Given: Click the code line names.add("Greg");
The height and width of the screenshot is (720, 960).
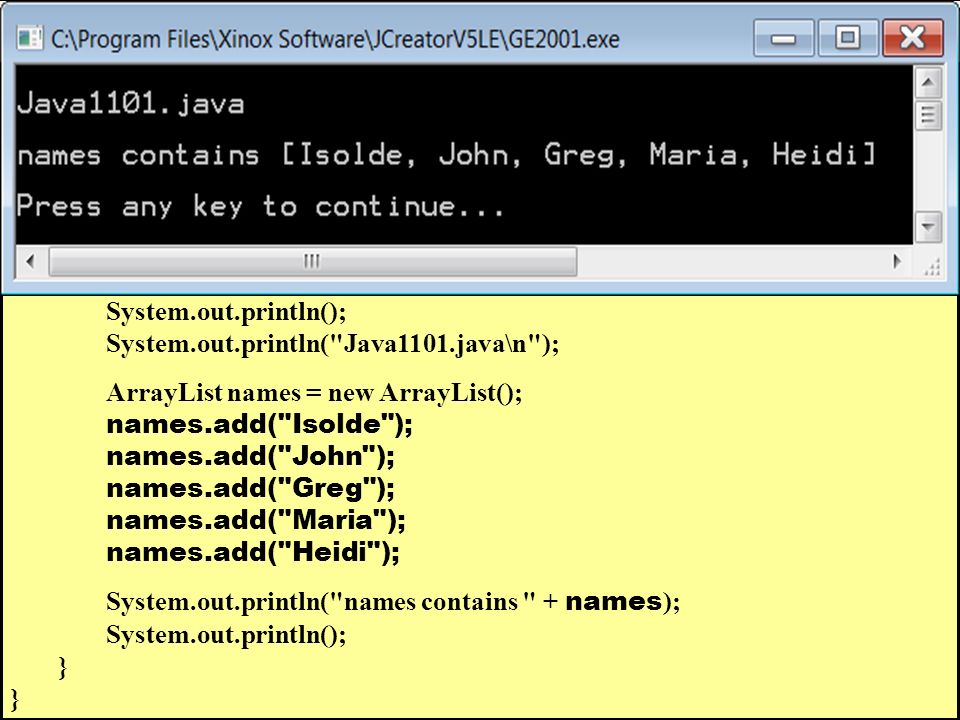Looking at the screenshot, I should [250, 489].
